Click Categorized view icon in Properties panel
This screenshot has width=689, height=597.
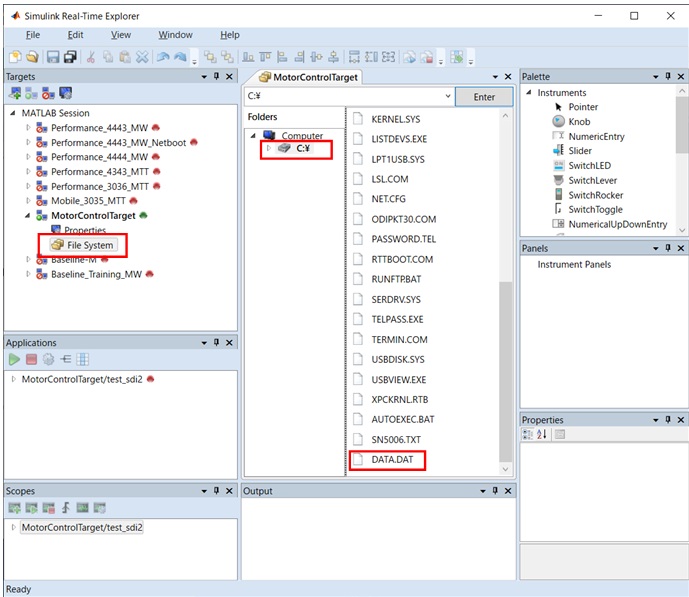[x=527, y=434]
